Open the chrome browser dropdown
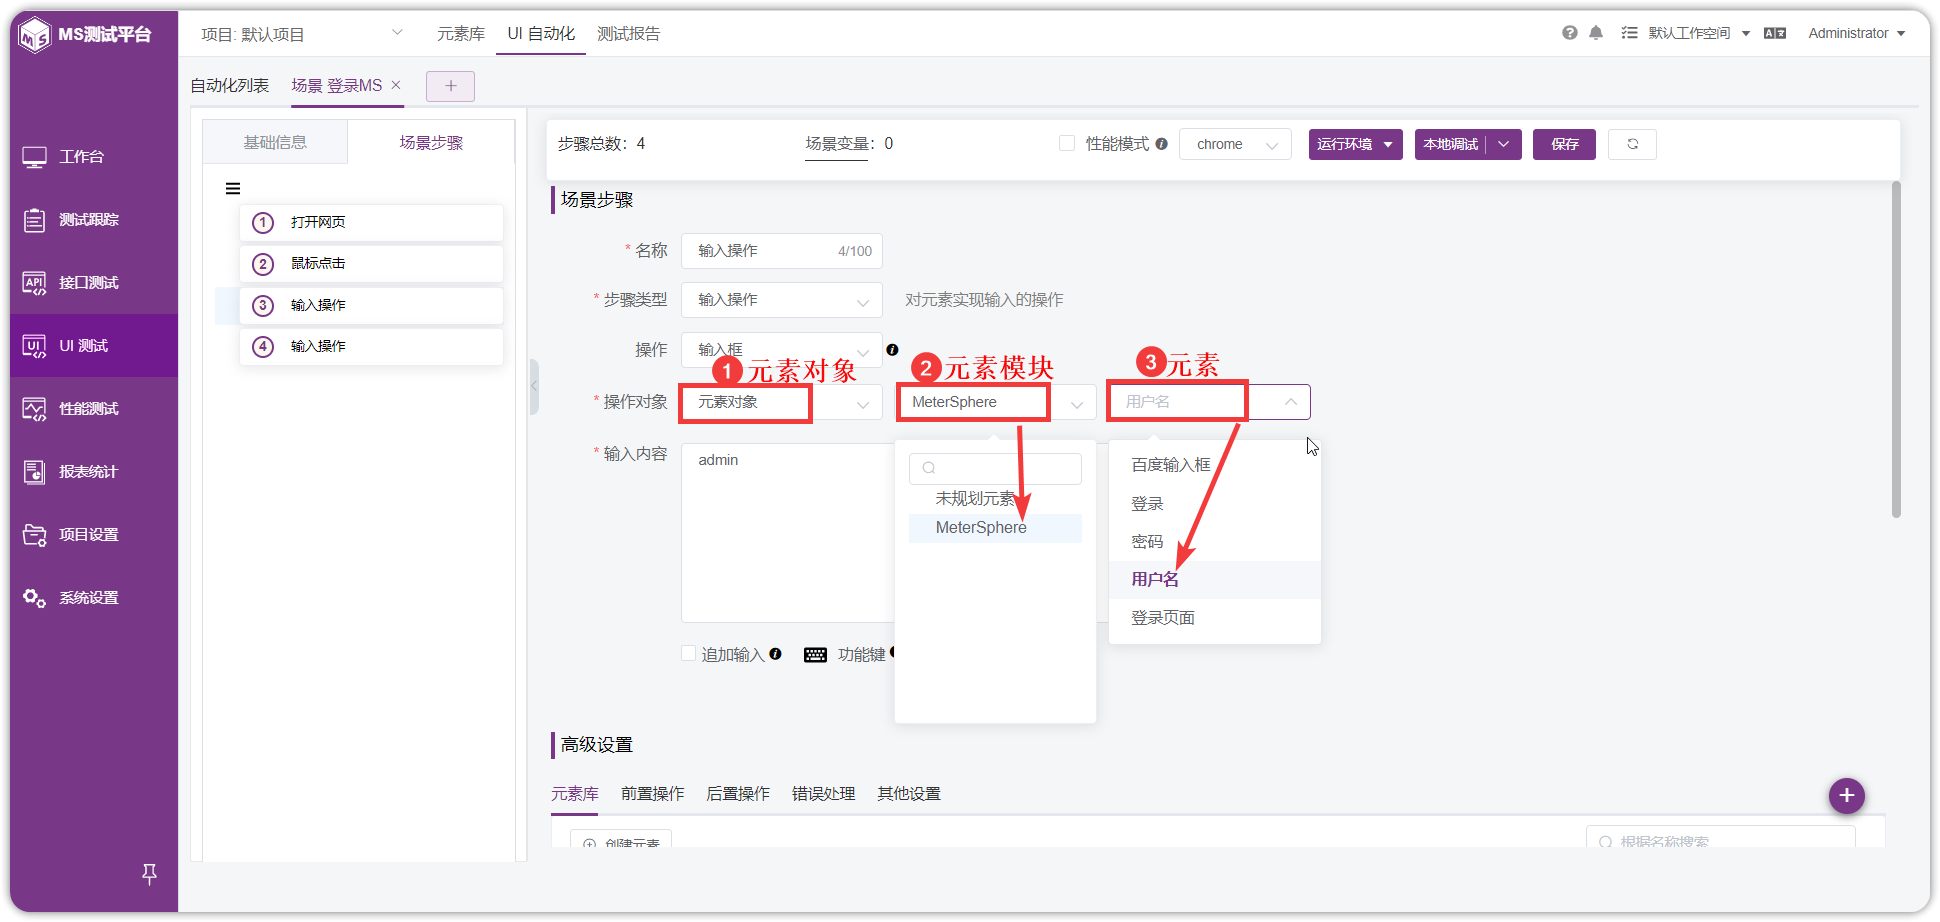Image resolution: width=1940 pixels, height=922 pixels. pos(1235,144)
